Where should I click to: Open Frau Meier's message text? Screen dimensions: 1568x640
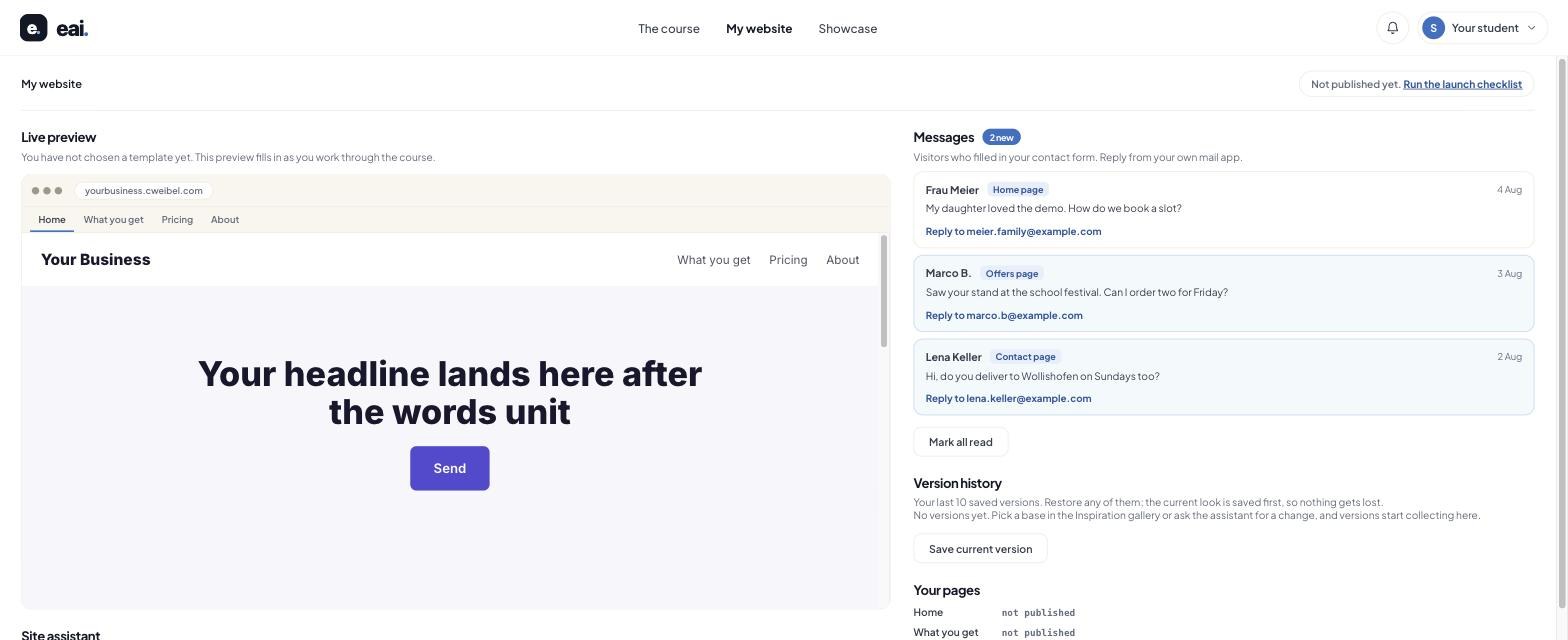tap(1054, 209)
